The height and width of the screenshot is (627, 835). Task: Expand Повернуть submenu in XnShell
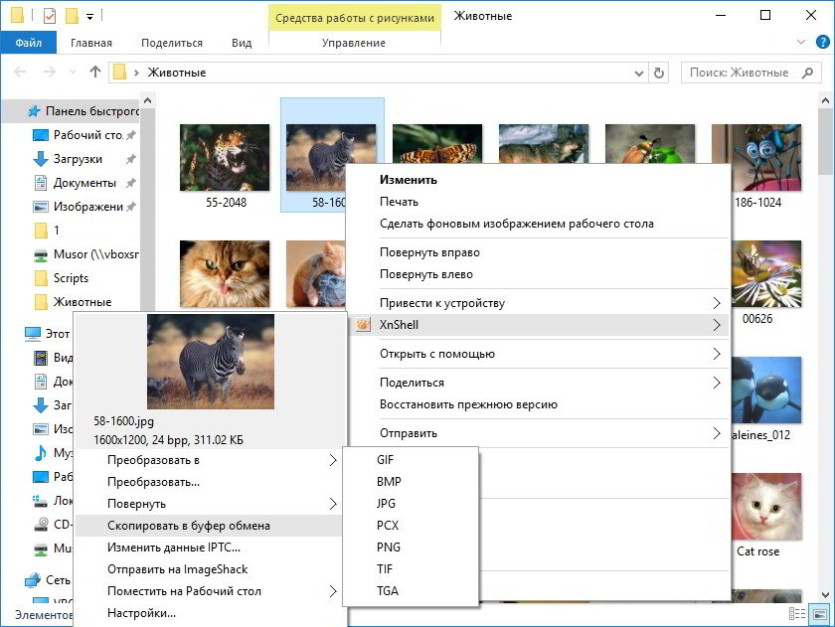tap(333, 503)
